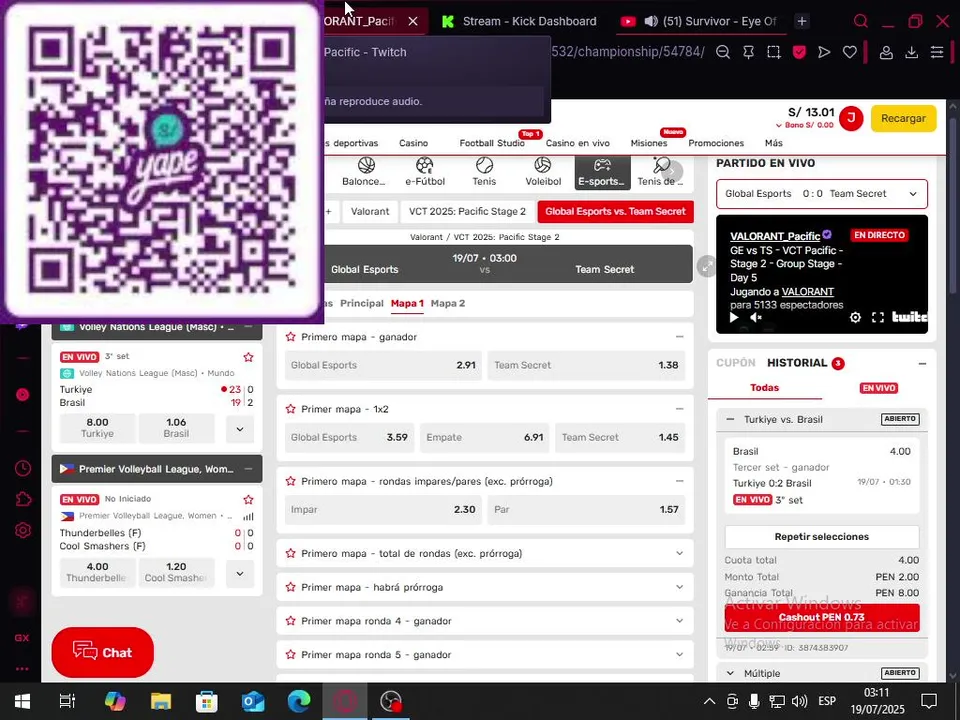Viewport: 960px width, 720px height.
Task: Open the live match selector dropdown
Action: click(822, 194)
